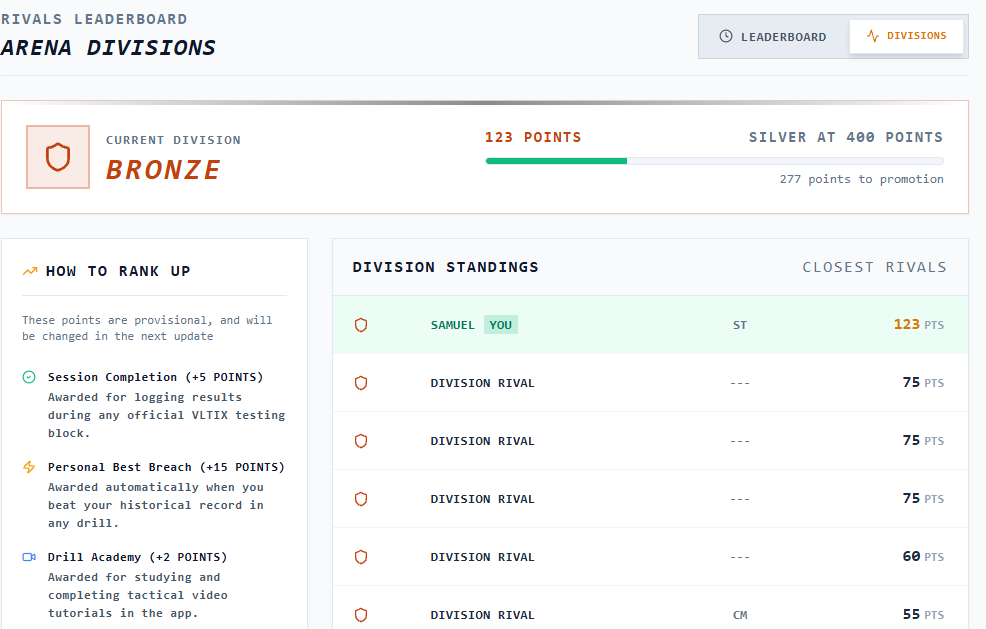Switch to the Leaderboard tab
Screen dimensions: 986x629
[773, 36]
